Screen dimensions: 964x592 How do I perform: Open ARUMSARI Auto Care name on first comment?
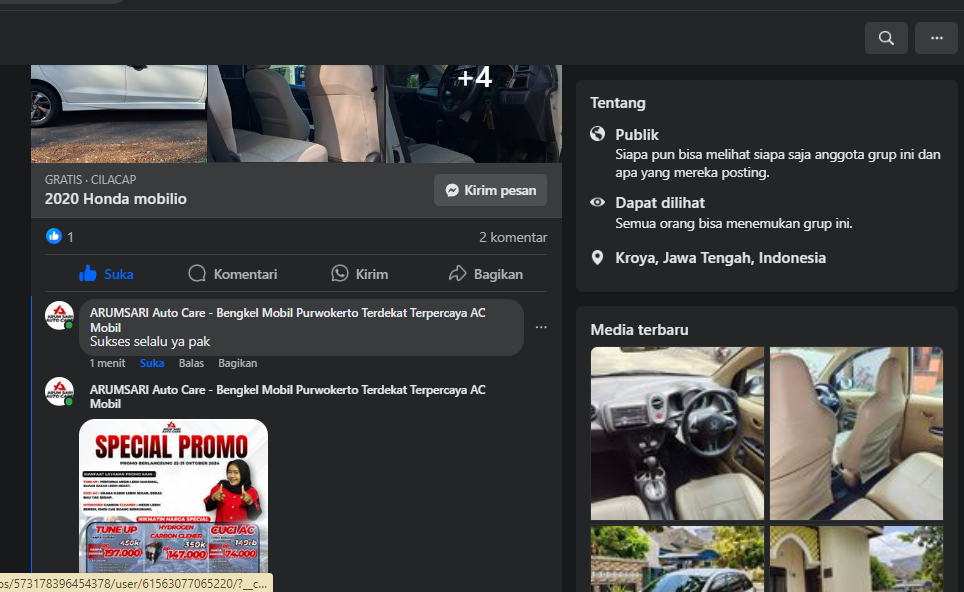(288, 320)
